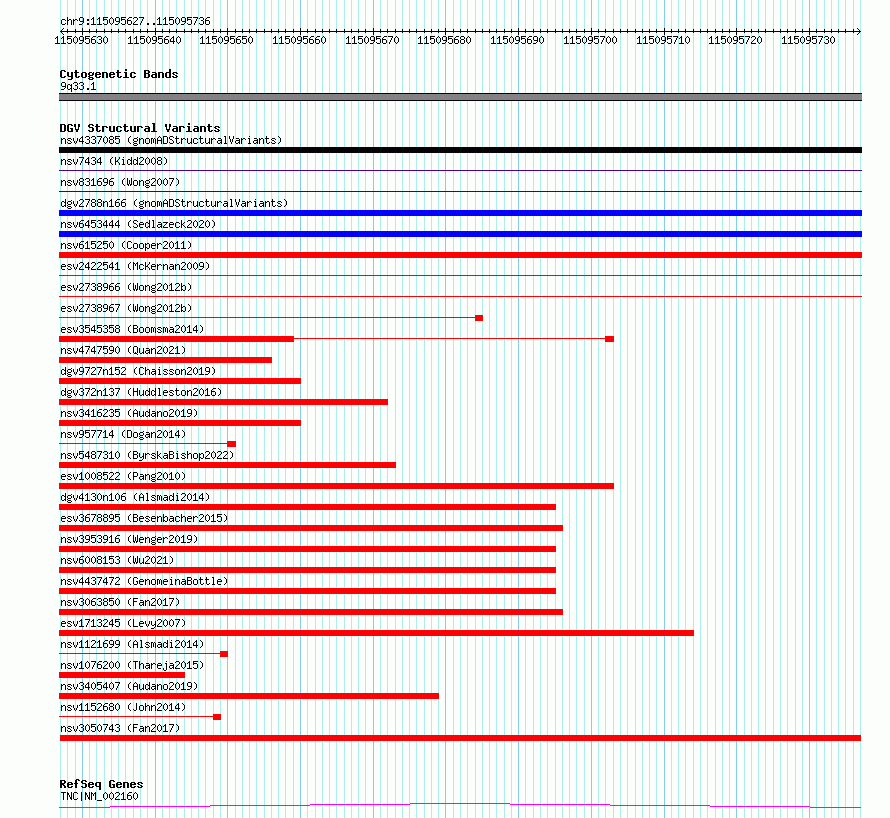Click the red end block of nsv957714
Screen dimensions: 890x818
point(232,444)
